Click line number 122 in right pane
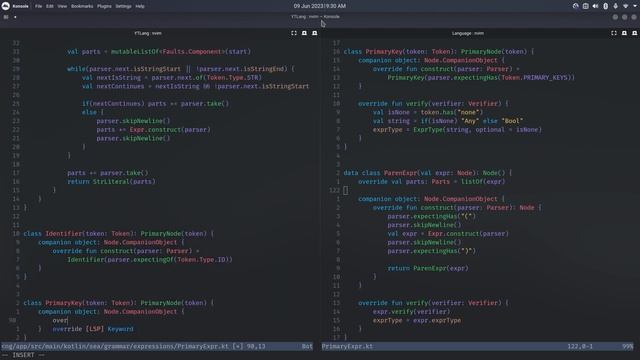Screen dimensions: 640x360 pos(334,190)
